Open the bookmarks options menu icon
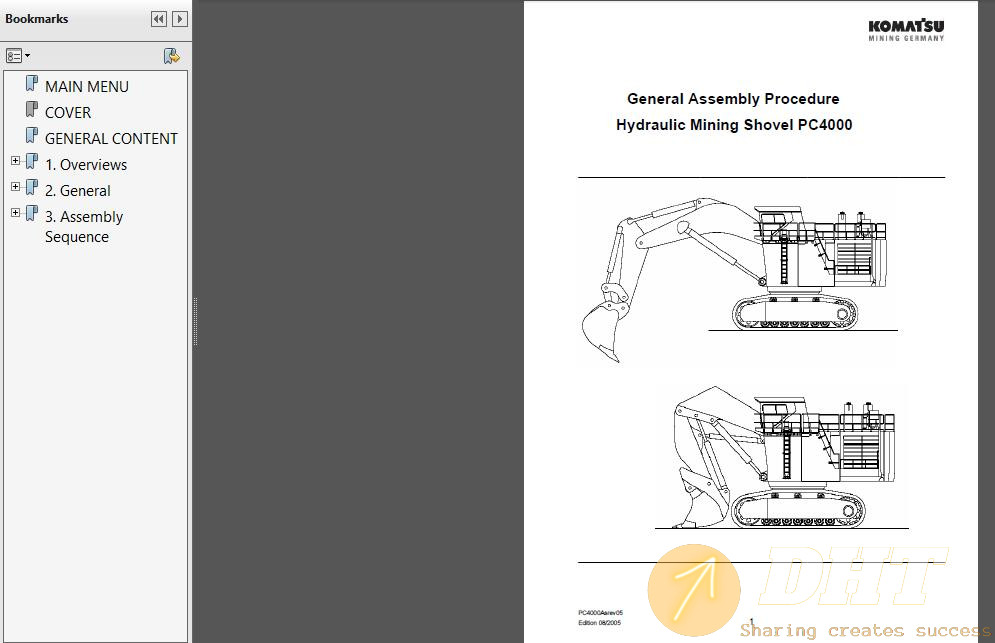Image resolution: width=995 pixels, height=643 pixels. 18,56
